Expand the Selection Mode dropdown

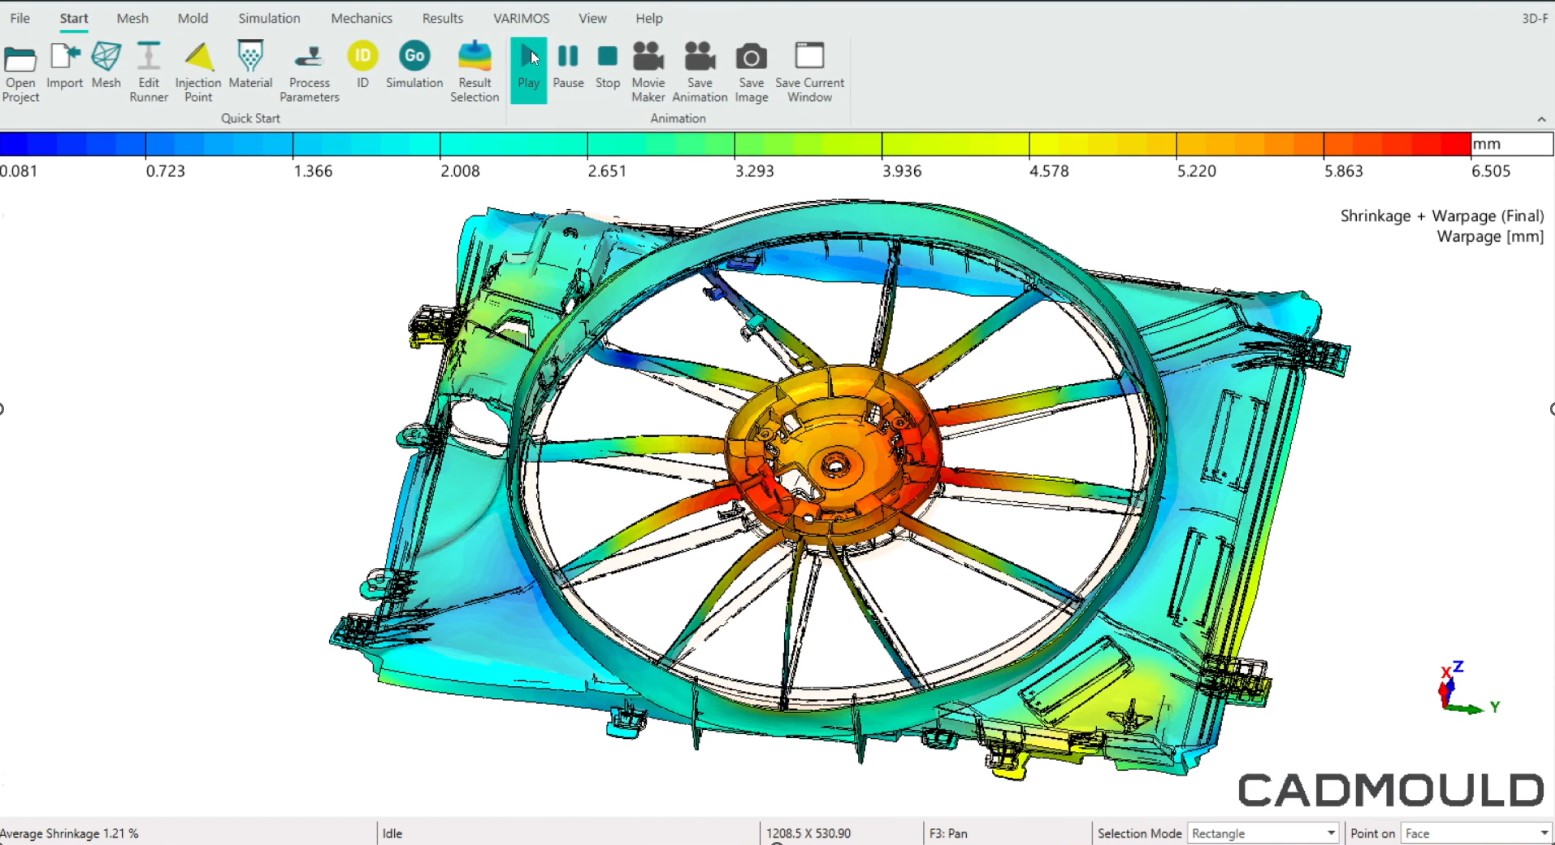(x=1330, y=833)
